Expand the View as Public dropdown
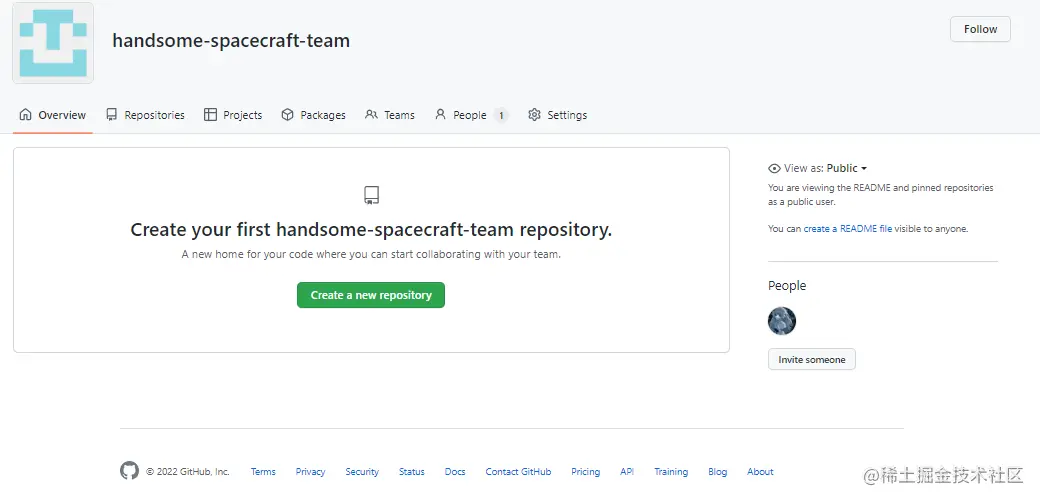This screenshot has width=1040, height=502. (846, 168)
